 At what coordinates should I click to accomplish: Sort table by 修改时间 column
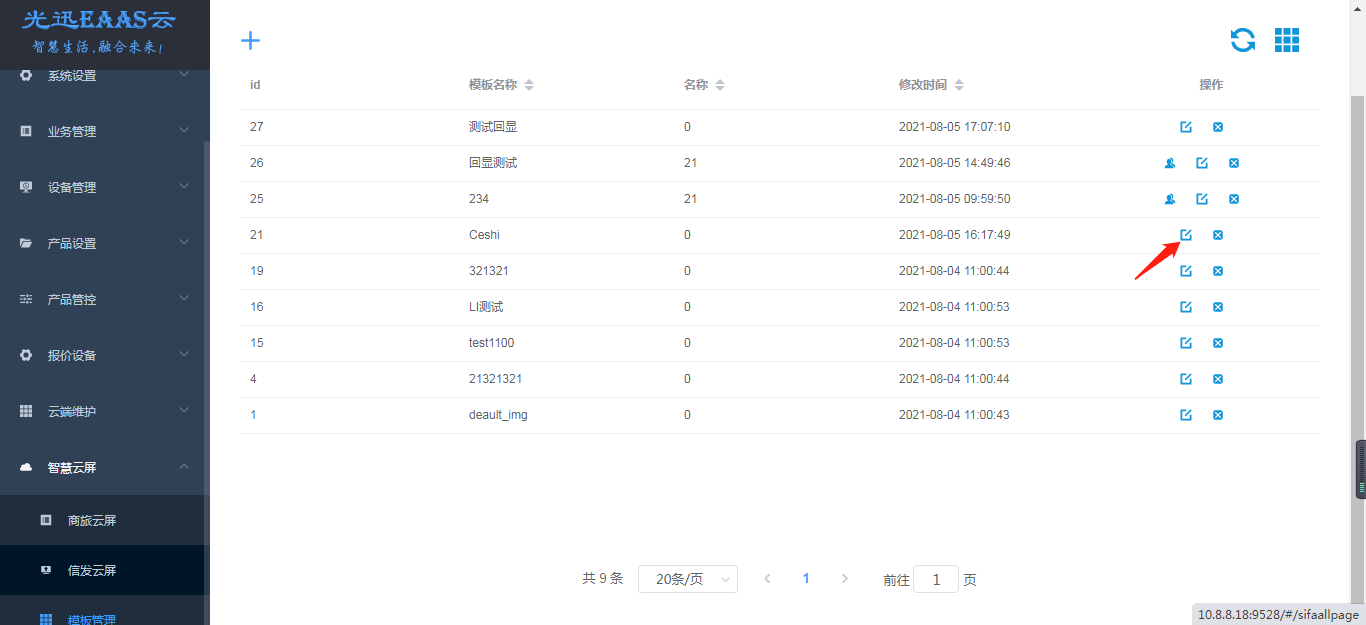click(959, 85)
